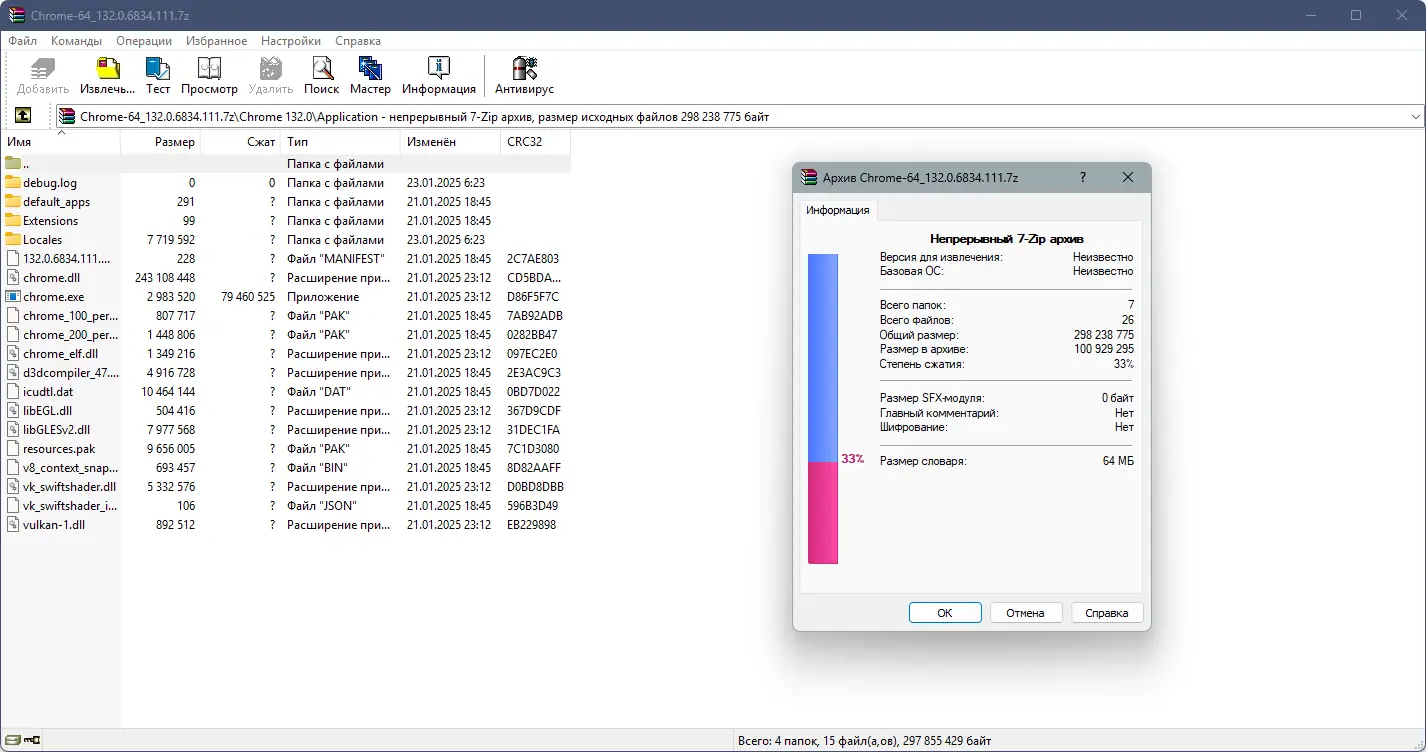Click the drive icon in the status bar
This screenshot has width=1426, height=752.
click(x=14, y=740)
